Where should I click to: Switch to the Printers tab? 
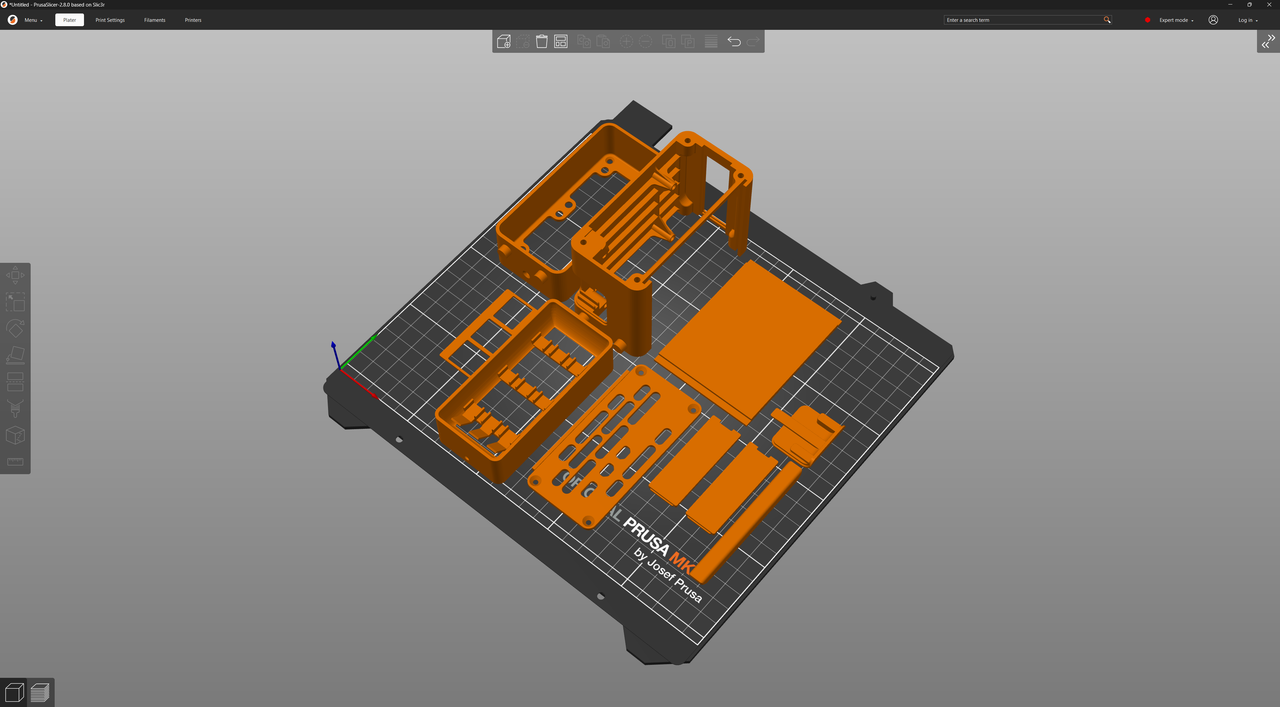pyautogui.click(x=193, y=20)
